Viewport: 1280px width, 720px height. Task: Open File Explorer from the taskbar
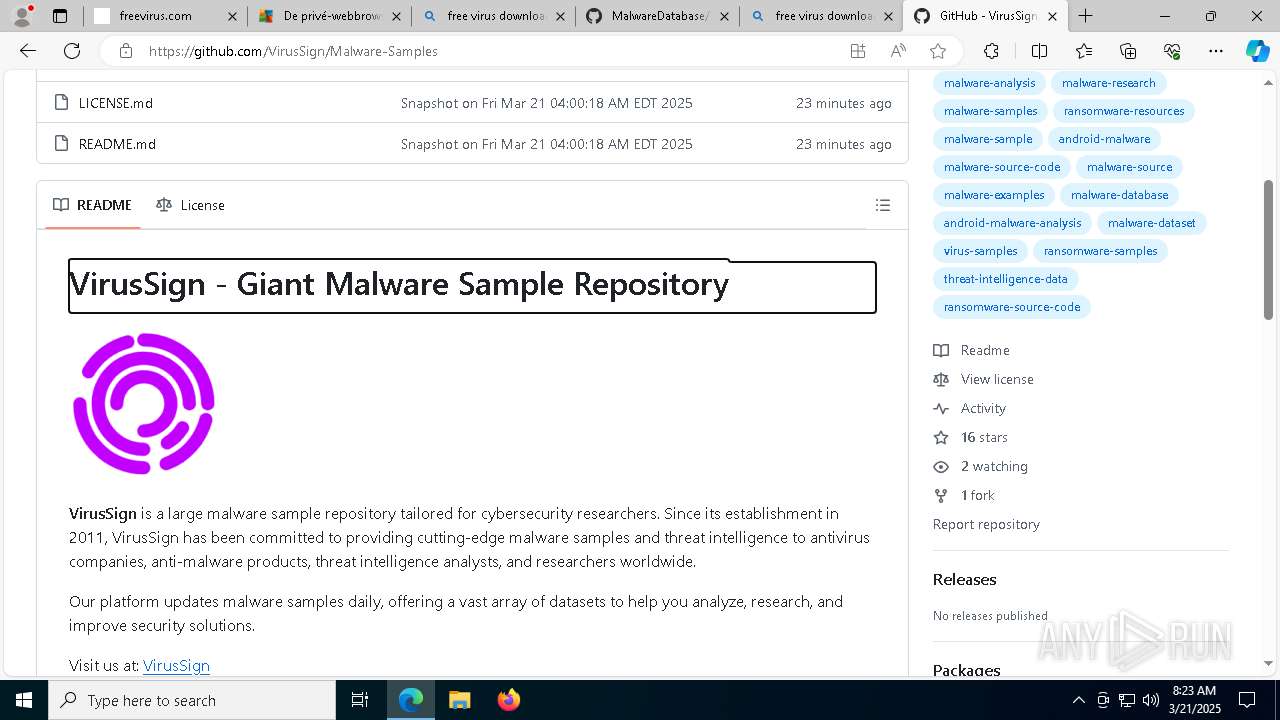pyautogui.click(x=459, y=700)
